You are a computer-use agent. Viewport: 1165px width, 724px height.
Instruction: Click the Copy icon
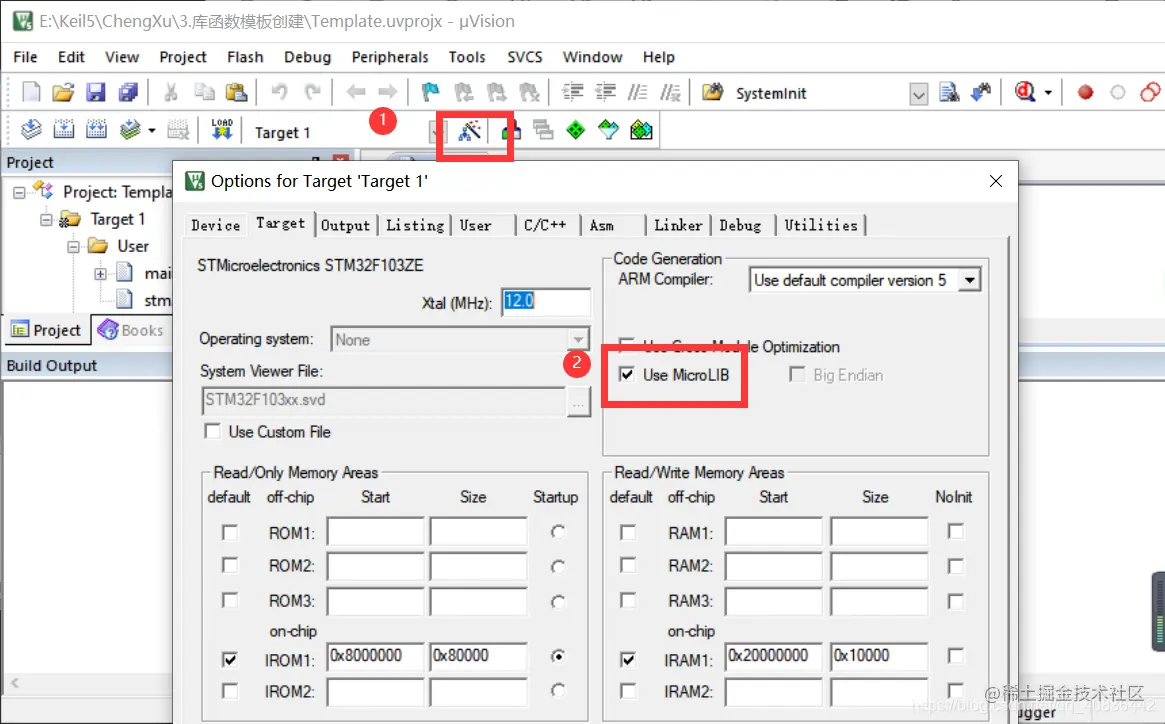(204, 92)
